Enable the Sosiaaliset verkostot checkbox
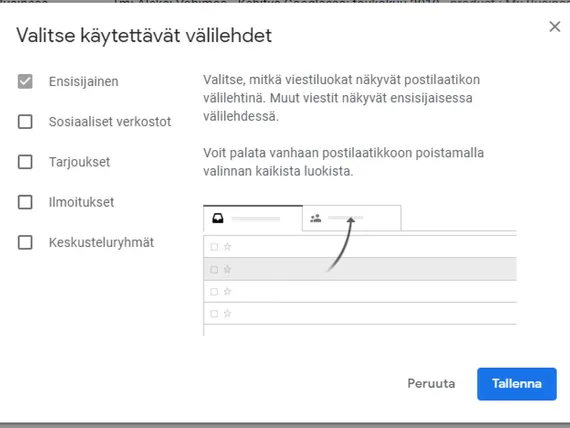Viewport: 570px width, 428px height. [x=25, y=121]
